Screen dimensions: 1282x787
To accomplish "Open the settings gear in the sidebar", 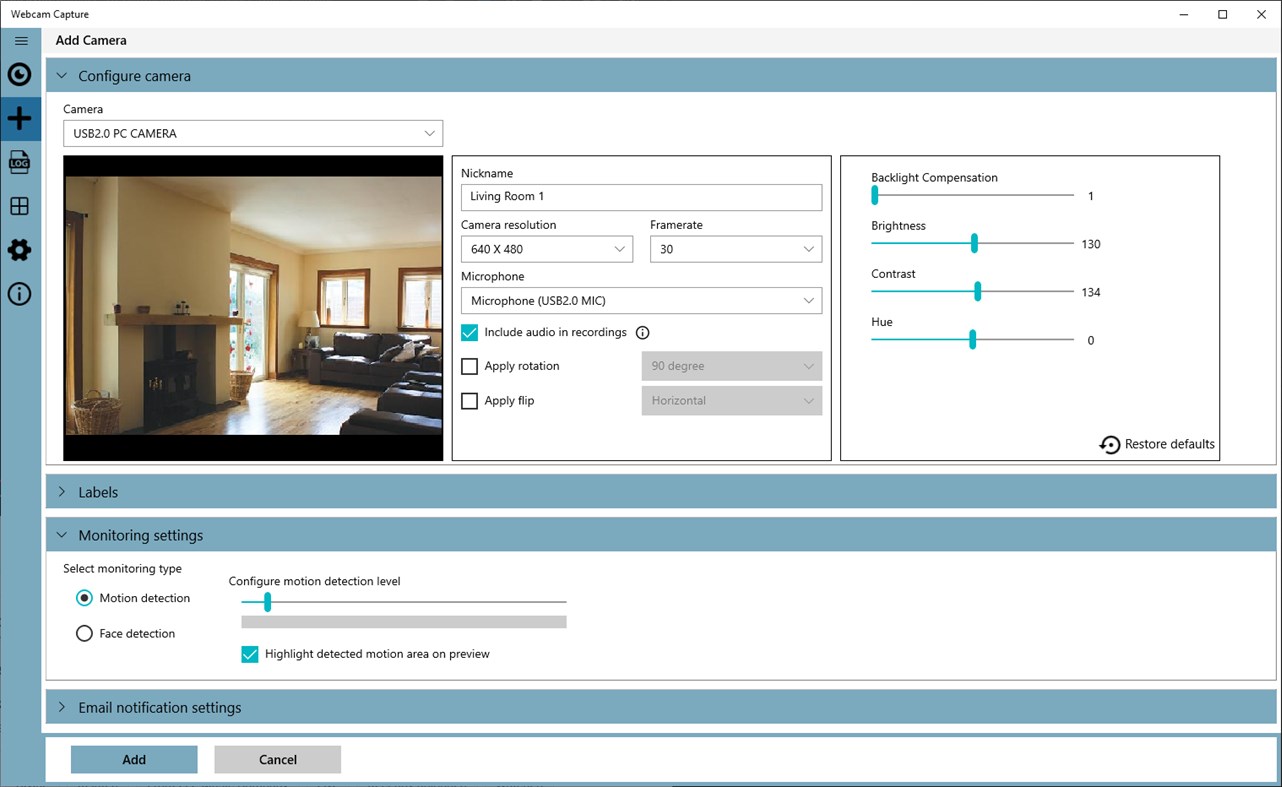I will 21,250.
